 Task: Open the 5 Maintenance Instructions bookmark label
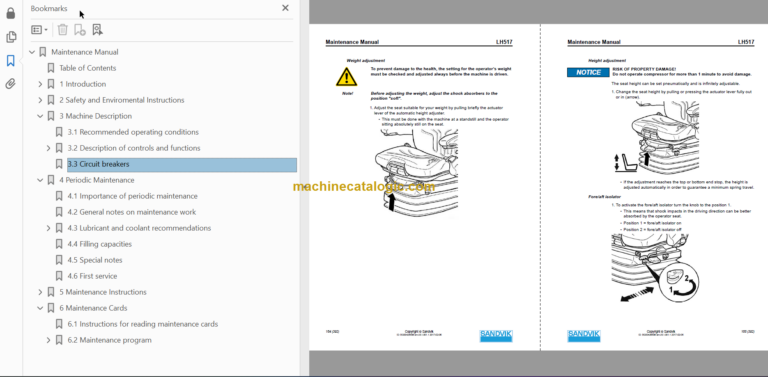point(103,292)
